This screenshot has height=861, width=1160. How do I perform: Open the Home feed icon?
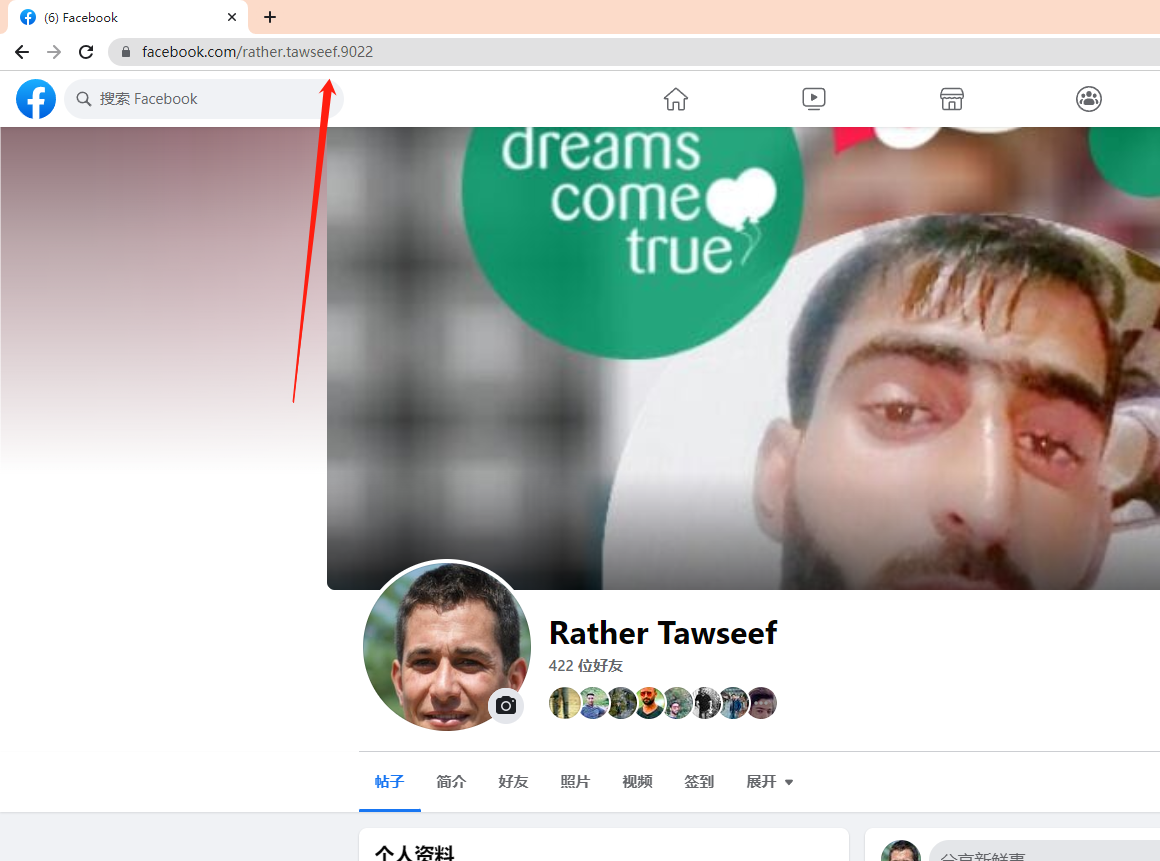(676, 99)
